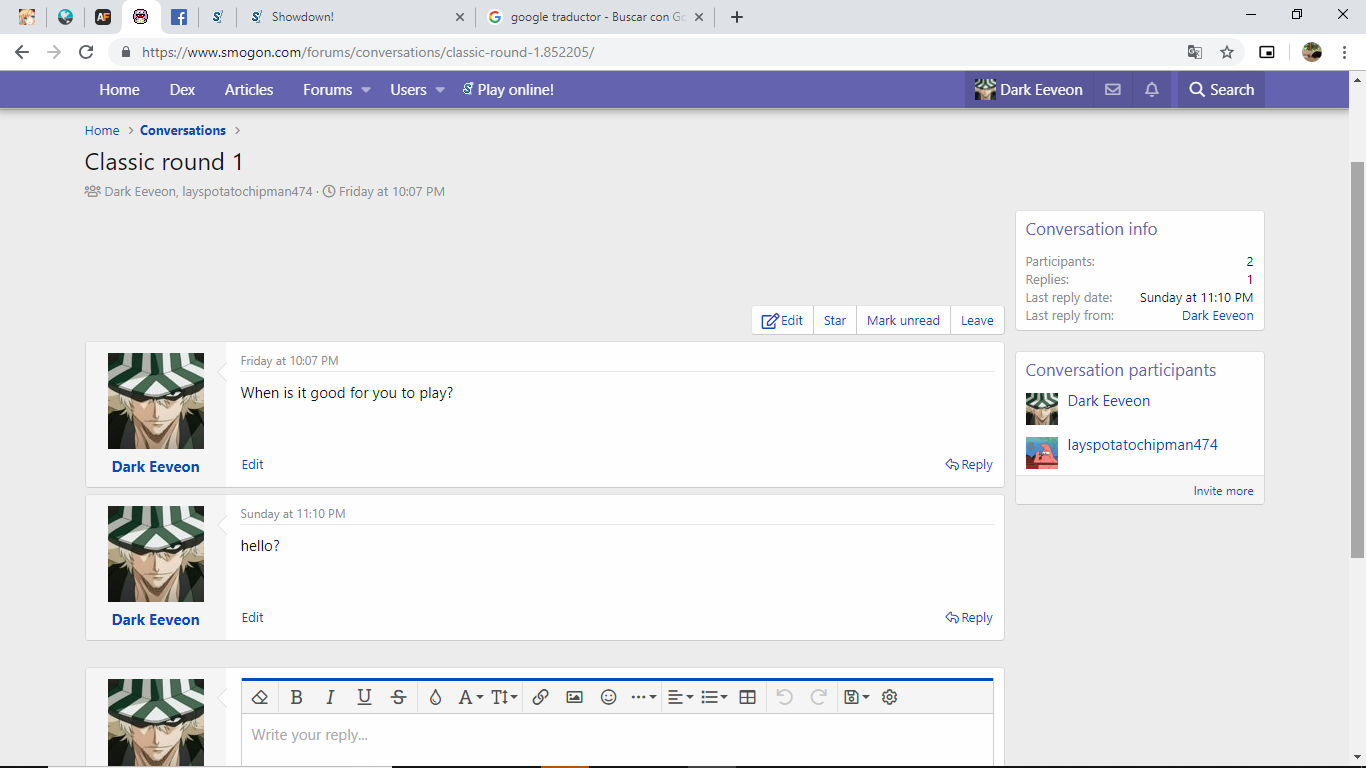Click the insert link icon
Image resolution: width=1366 pixels, height=768 pixels.
tap(540, 697)
